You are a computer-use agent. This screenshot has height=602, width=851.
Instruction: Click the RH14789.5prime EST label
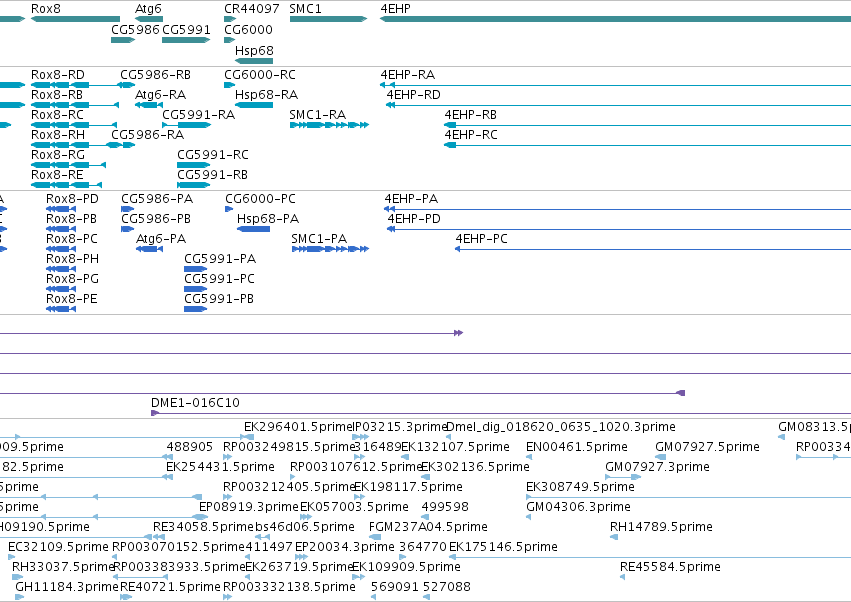pyautogui.click(x=662, y=527)
